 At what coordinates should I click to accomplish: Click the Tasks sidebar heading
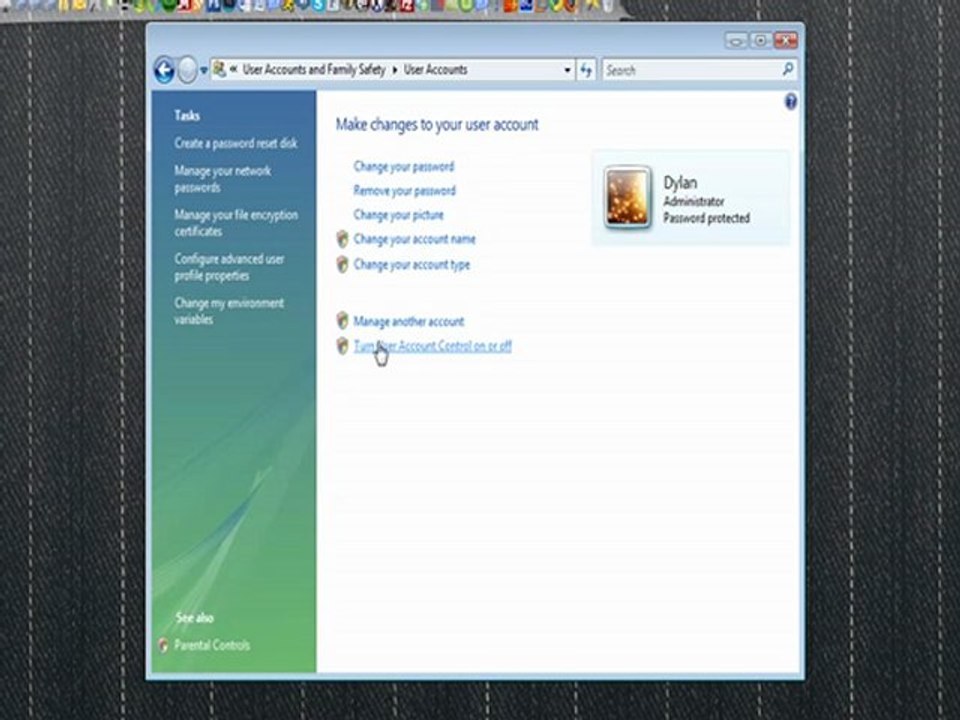tap(187, 116)
